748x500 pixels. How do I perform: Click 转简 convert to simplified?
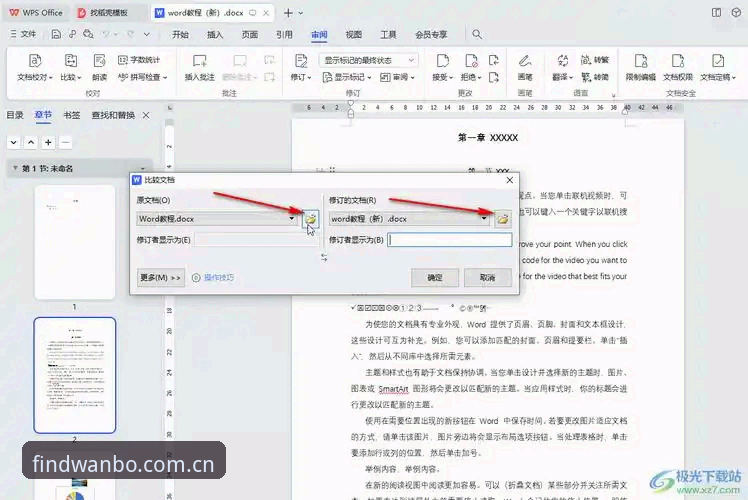click(595, 77)
